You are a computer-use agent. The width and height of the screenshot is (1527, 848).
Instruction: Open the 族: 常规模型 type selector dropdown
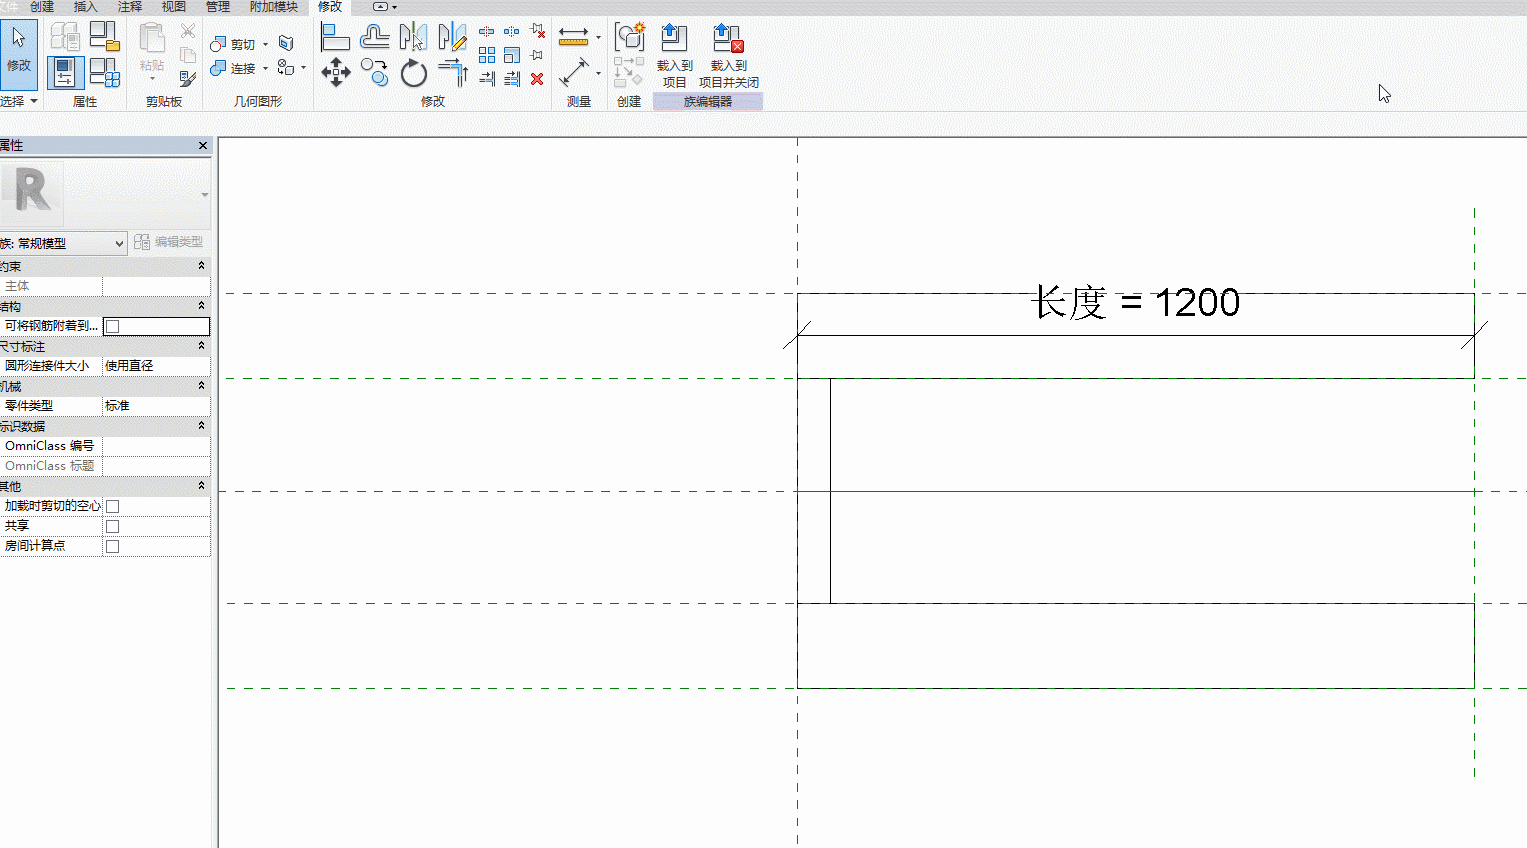63,243
